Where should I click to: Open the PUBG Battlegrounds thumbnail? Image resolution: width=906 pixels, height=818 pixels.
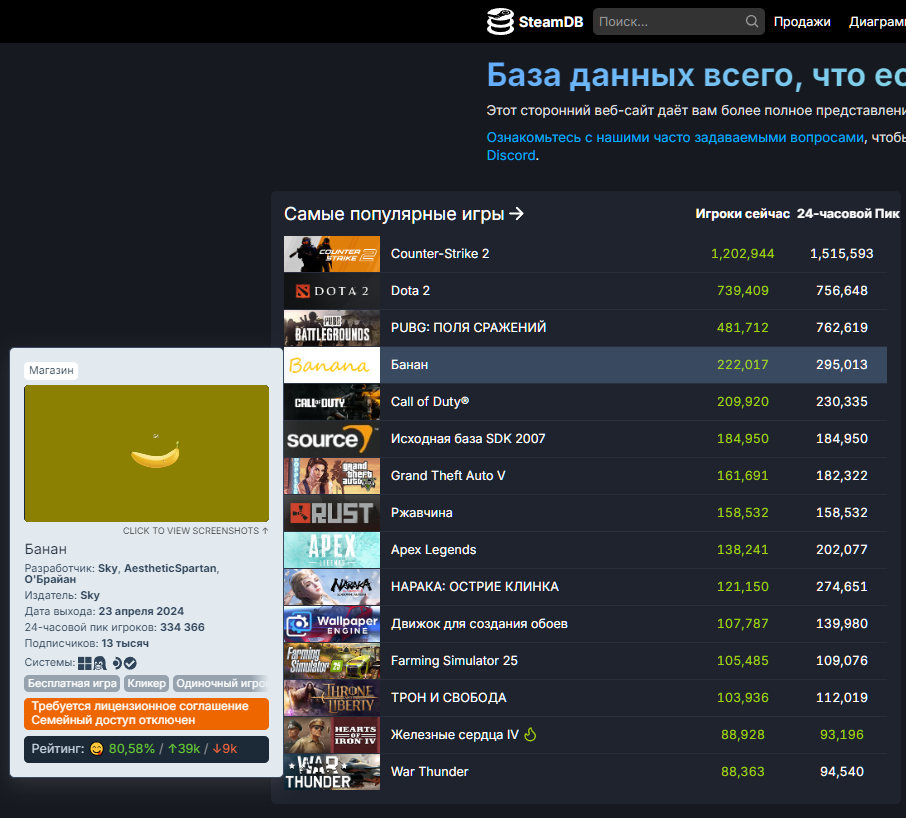pos(332,328)
